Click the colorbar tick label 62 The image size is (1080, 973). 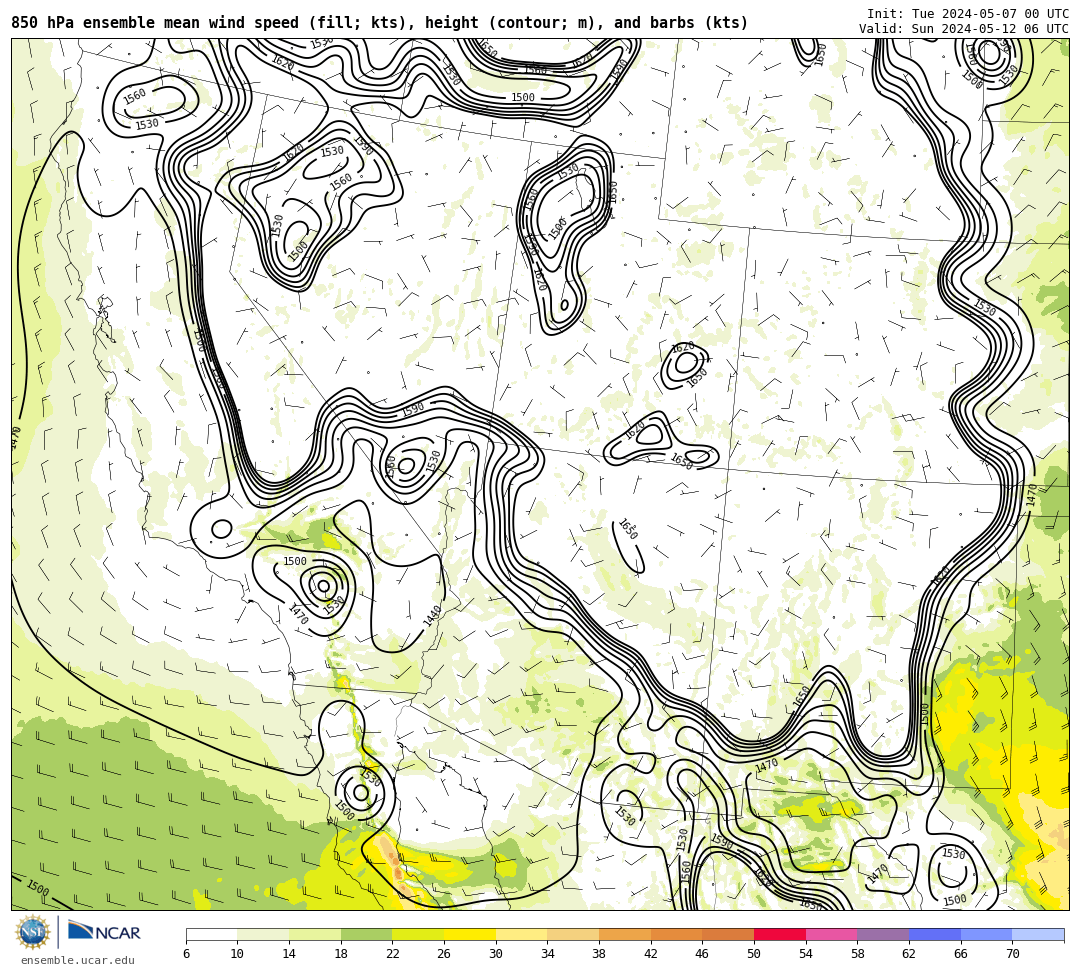point(908,954)
